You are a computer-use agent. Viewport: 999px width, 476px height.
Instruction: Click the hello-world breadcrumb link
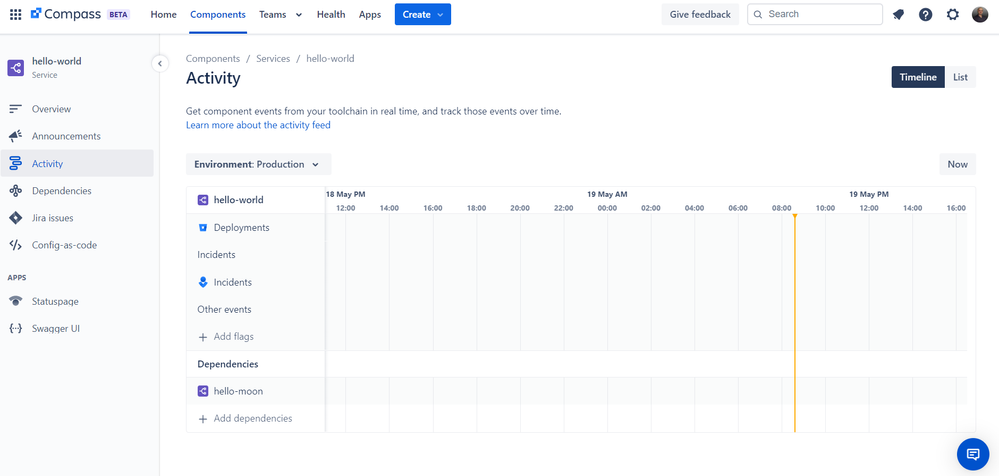[x=330, y=59]
